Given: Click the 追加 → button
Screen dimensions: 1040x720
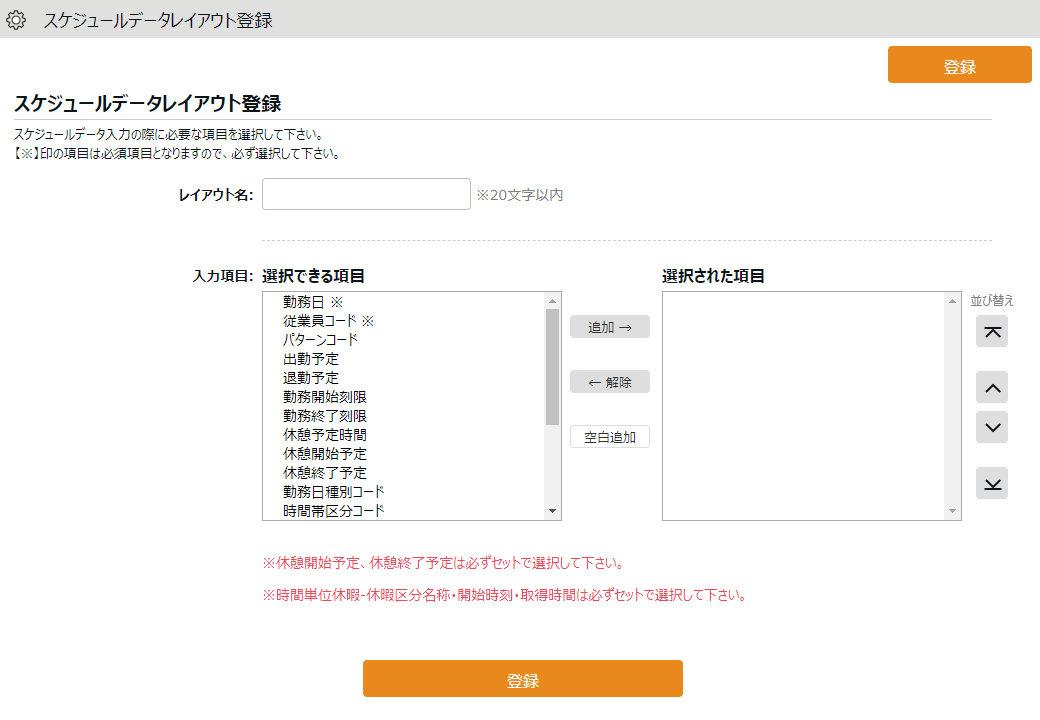Looking at the screenshot, I should point(610,327).
